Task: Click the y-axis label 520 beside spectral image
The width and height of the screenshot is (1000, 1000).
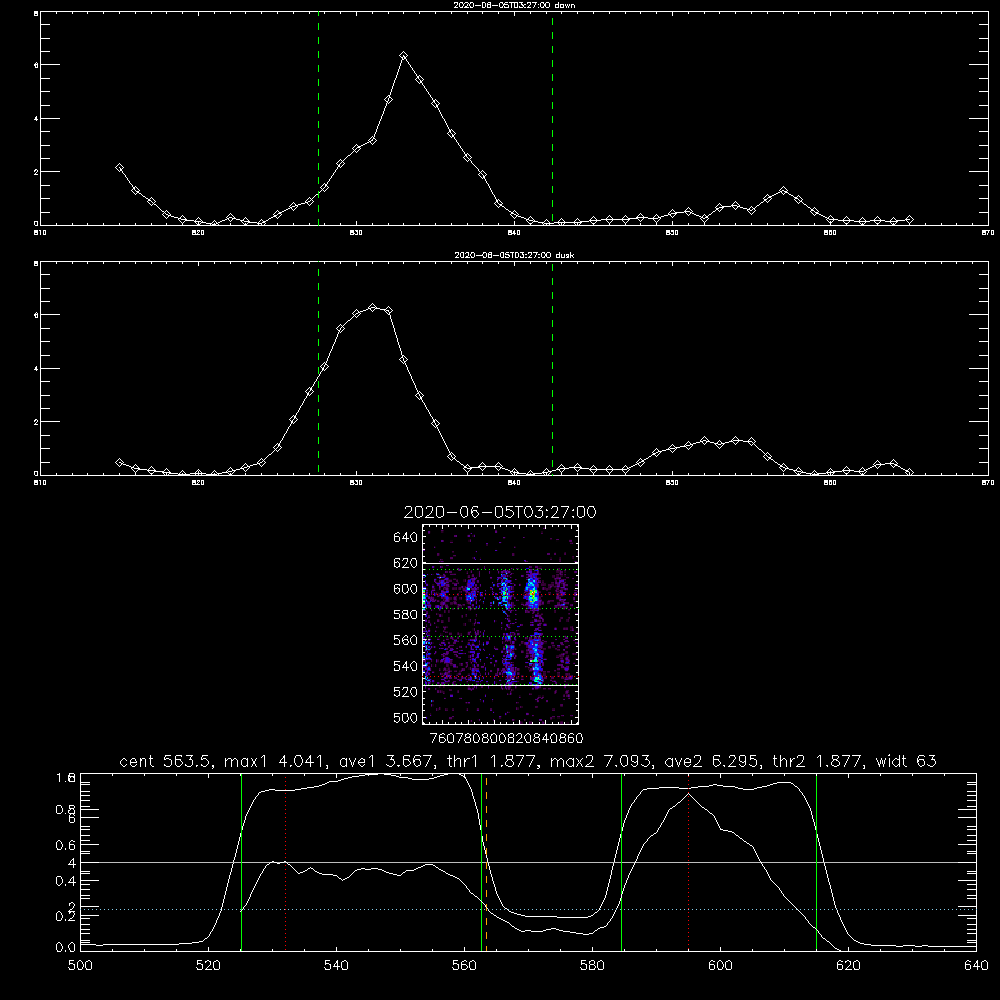Action: pos(405,692)
